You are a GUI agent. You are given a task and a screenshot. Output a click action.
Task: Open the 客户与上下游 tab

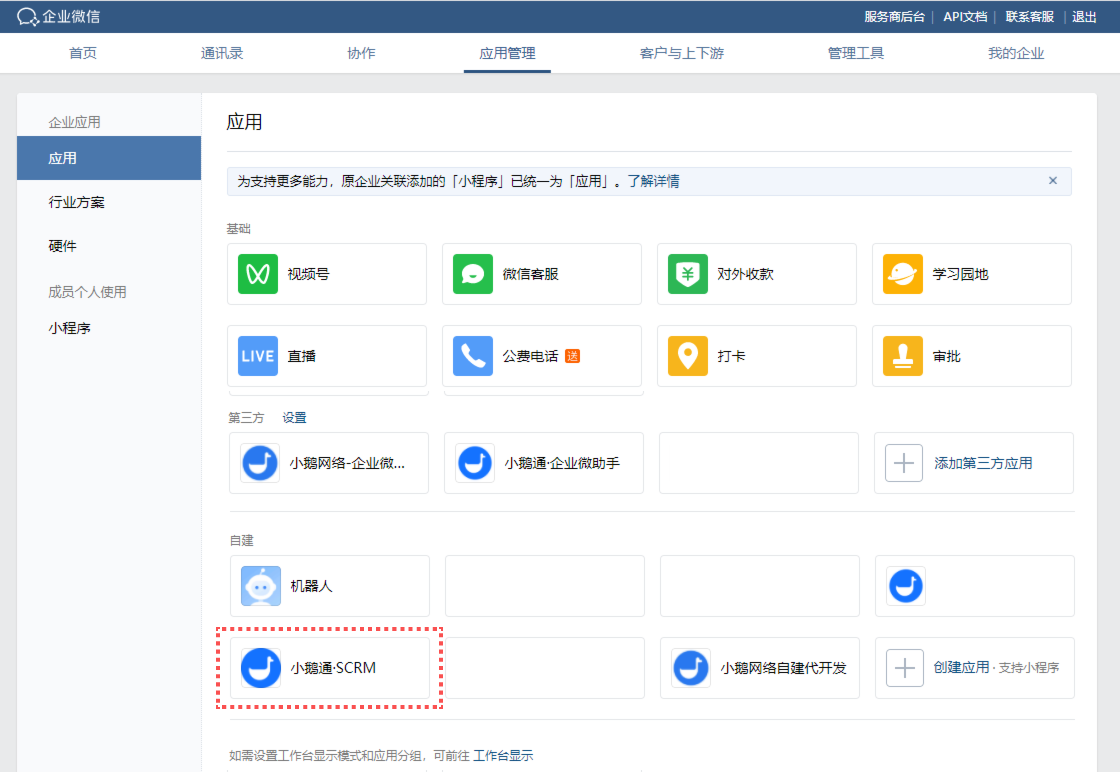click(x=682, y=54)
